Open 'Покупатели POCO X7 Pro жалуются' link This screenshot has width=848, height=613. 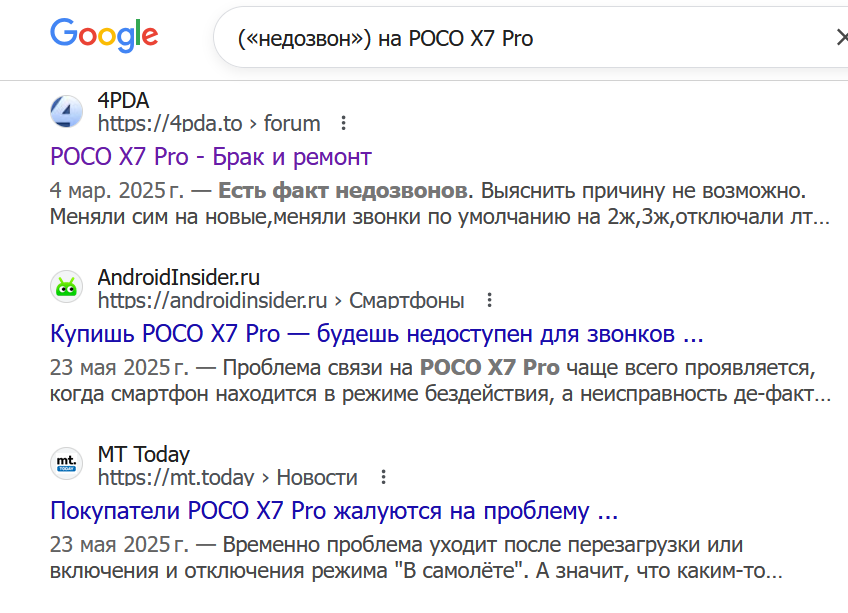click(x=334, y=511)
